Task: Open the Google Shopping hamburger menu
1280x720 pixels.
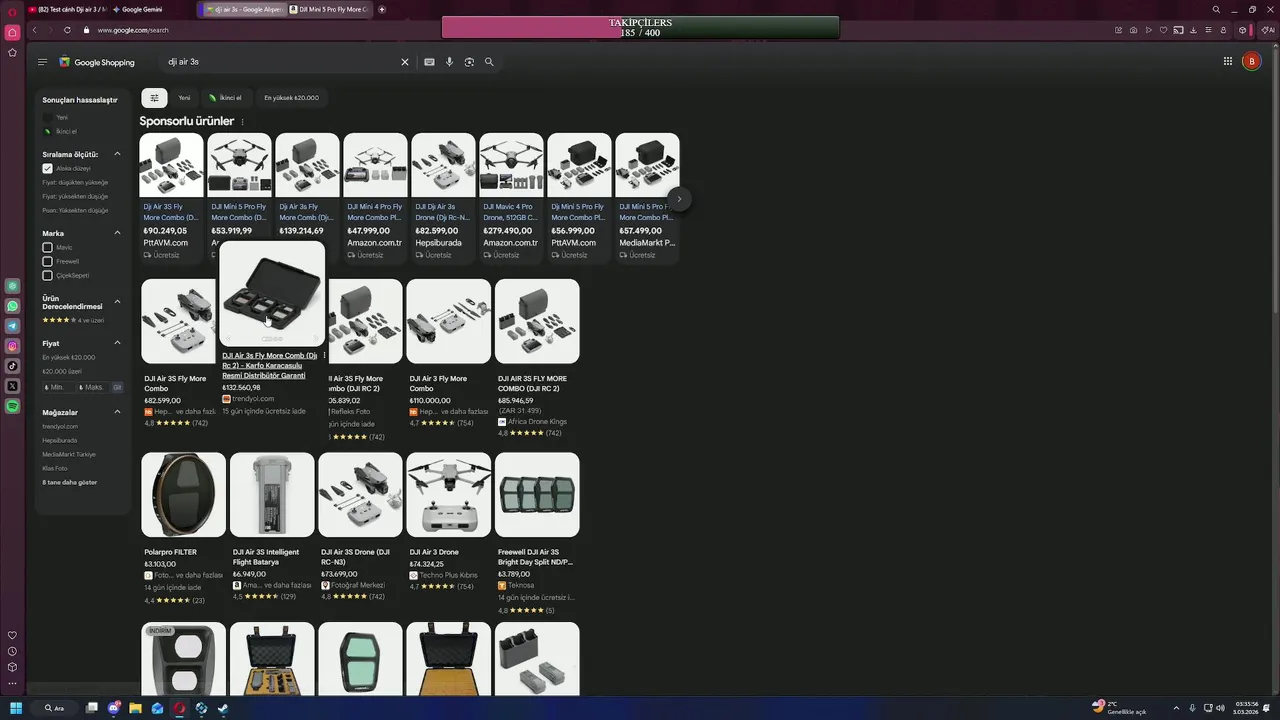Action: [42, 62]
